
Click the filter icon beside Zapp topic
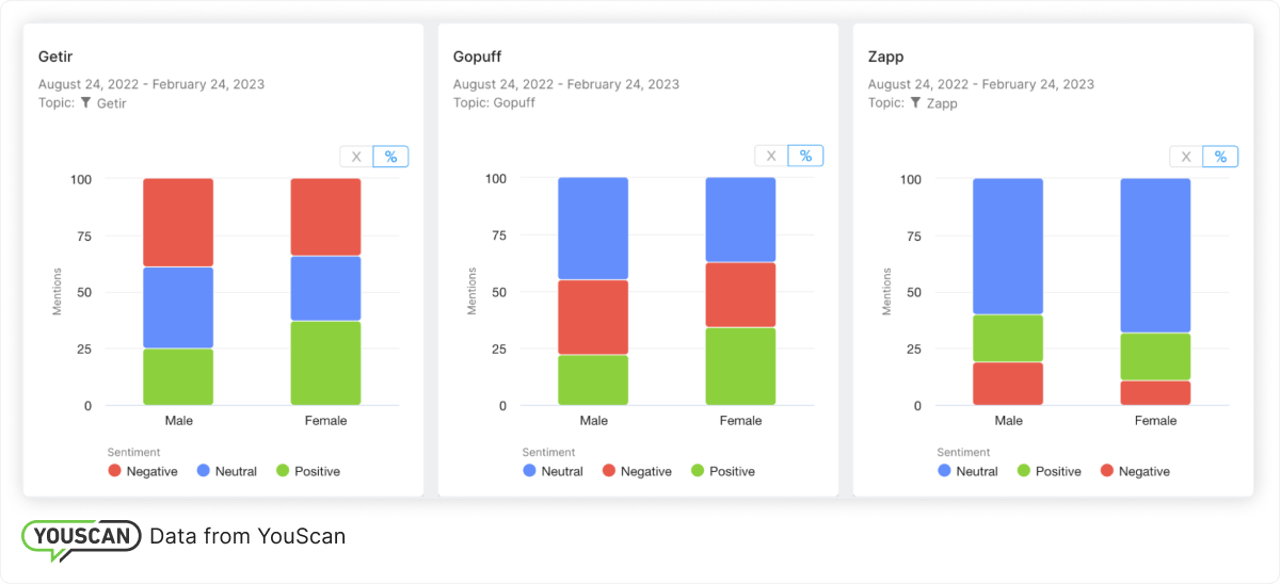pos(916,103)
